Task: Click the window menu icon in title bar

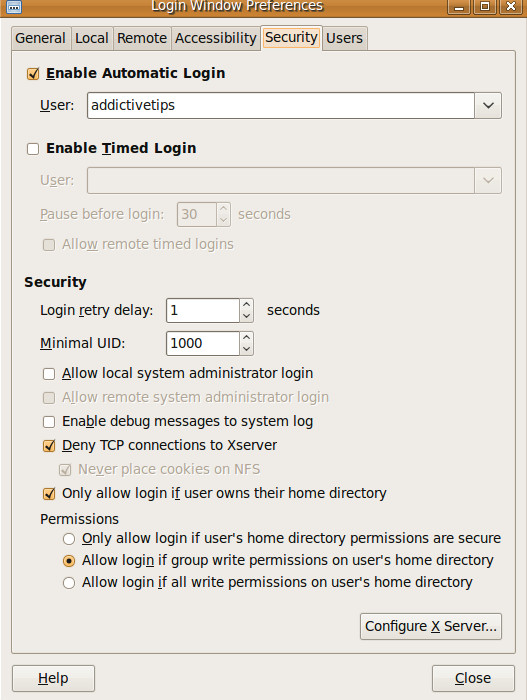Action: coord(14,7)
